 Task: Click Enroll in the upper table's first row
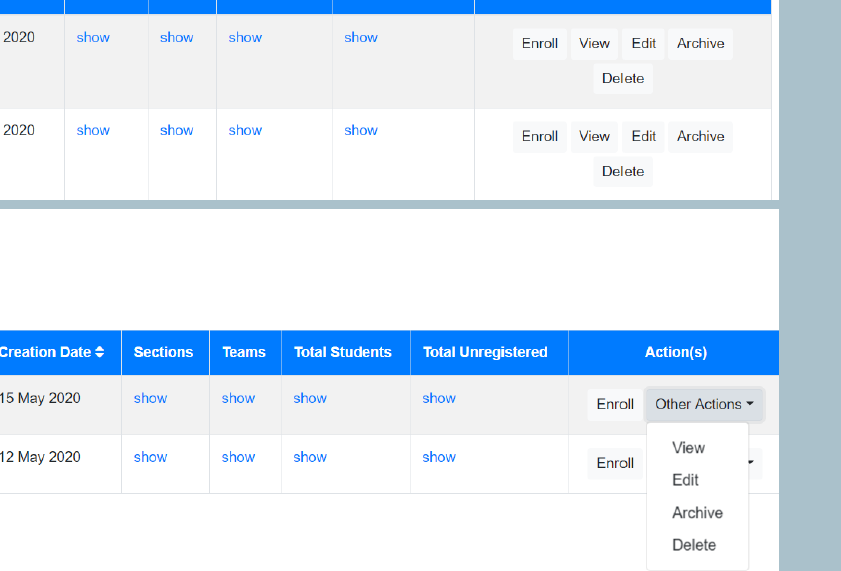(x=539, y=44)
